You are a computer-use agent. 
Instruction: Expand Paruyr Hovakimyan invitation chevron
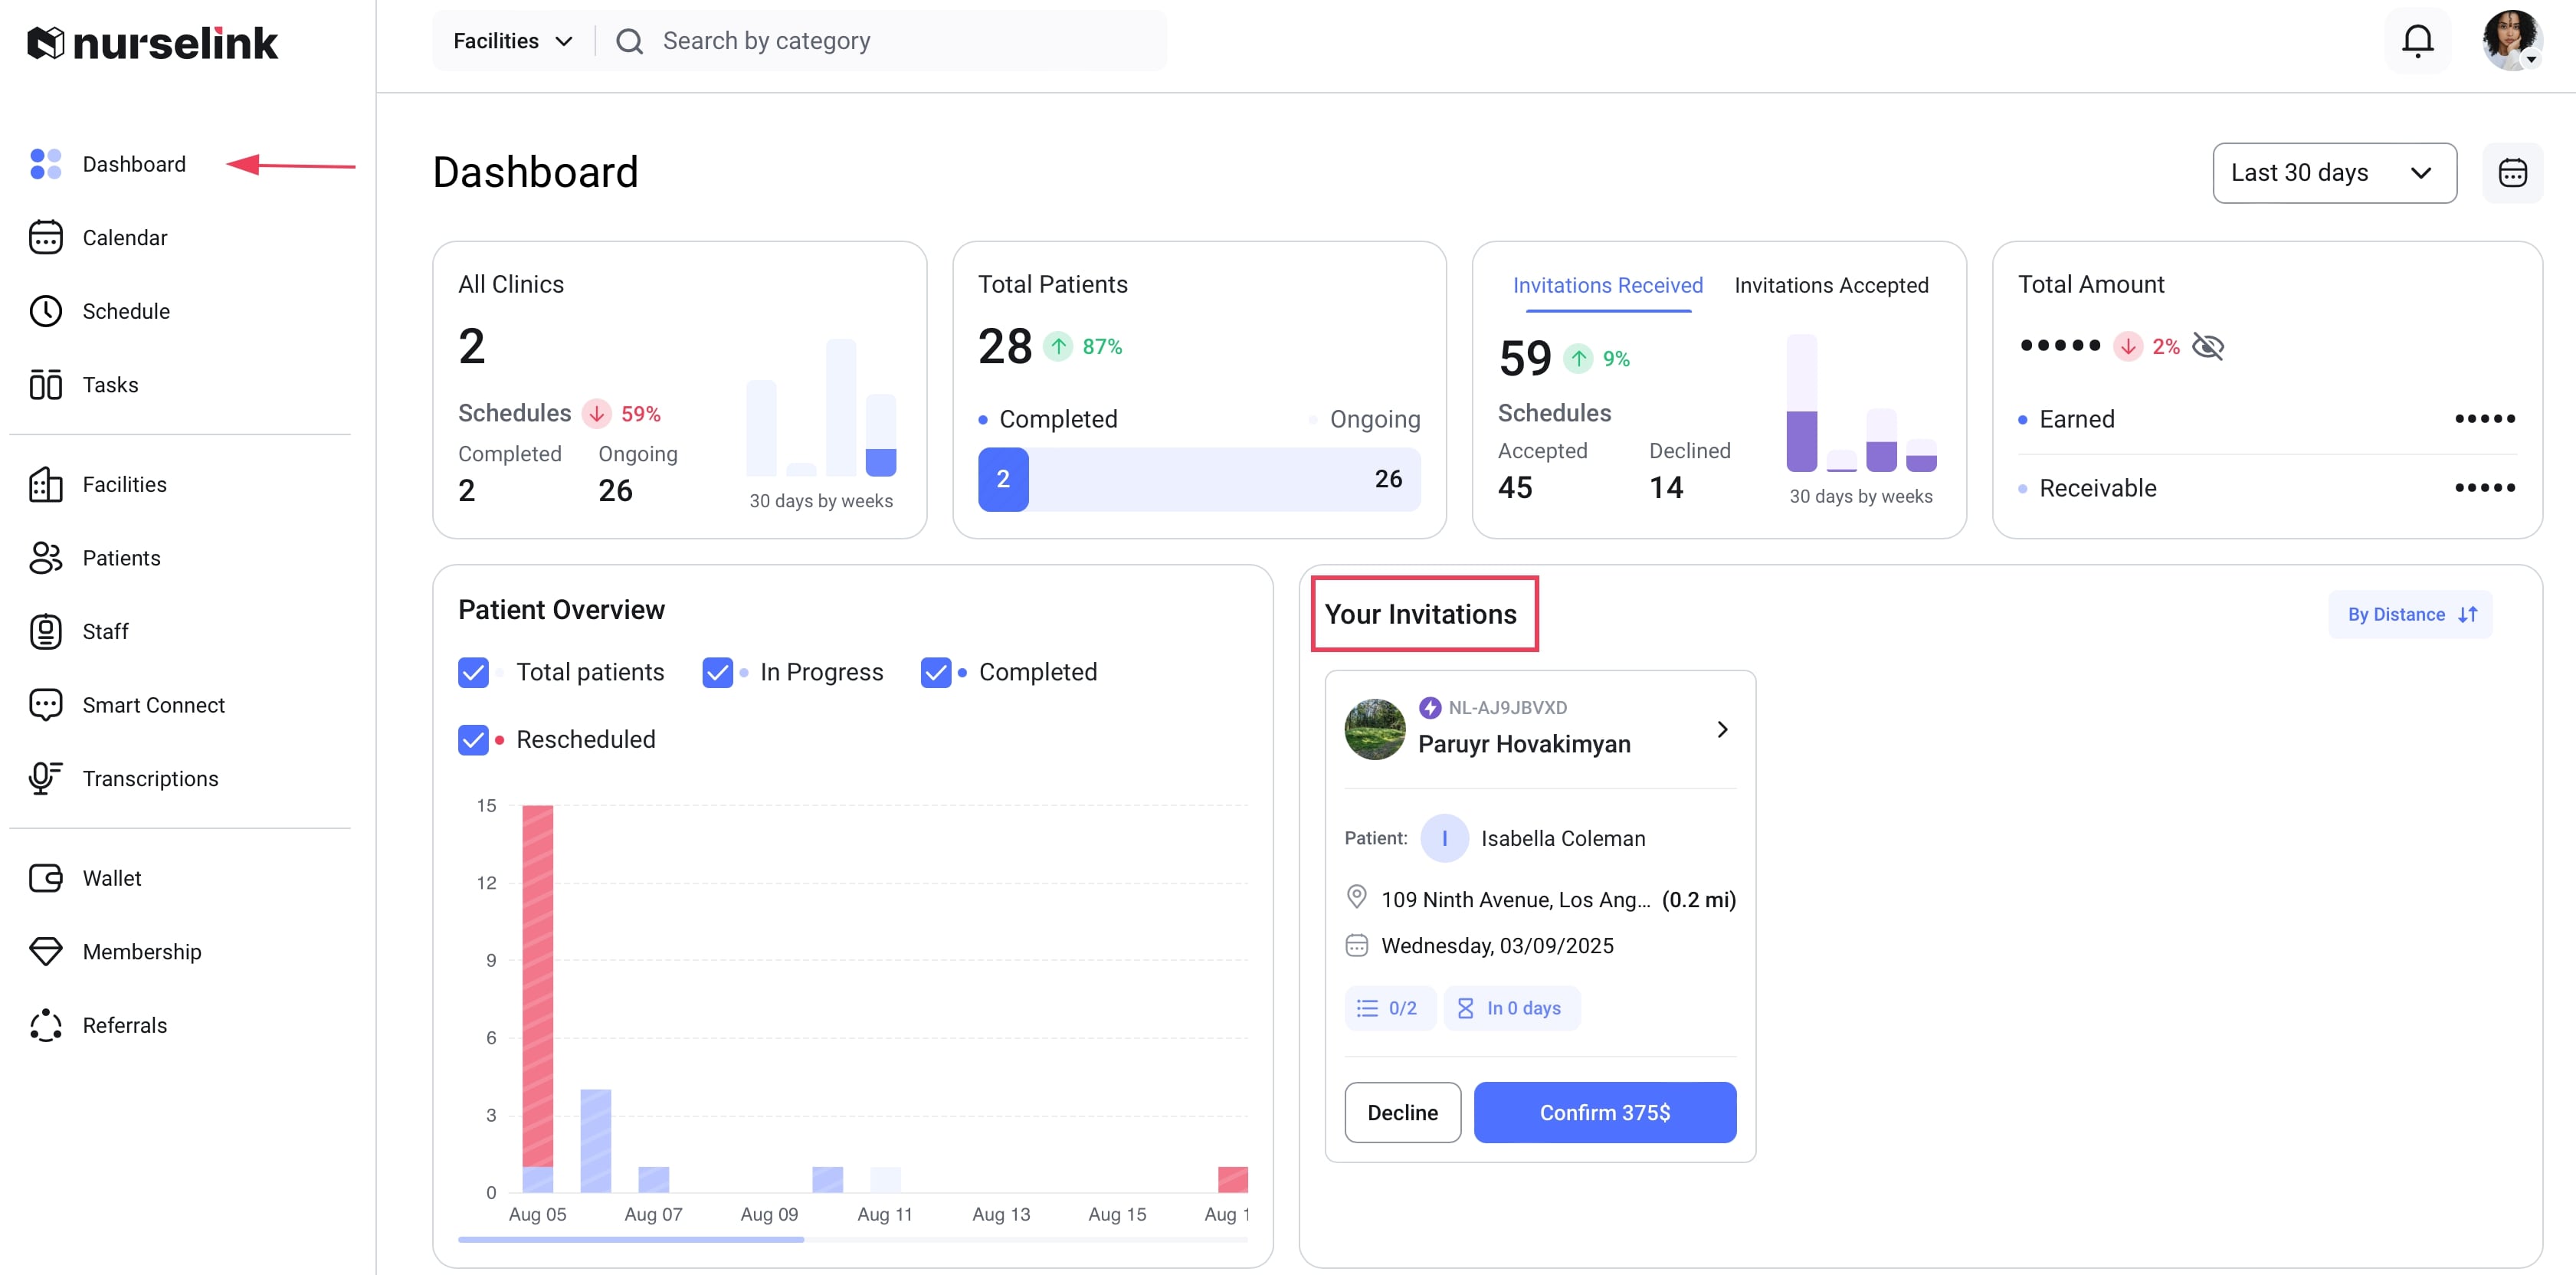1721,729
